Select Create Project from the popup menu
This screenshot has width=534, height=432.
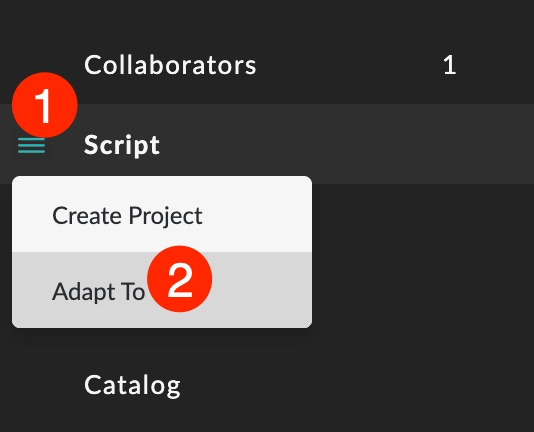(162, 214)
